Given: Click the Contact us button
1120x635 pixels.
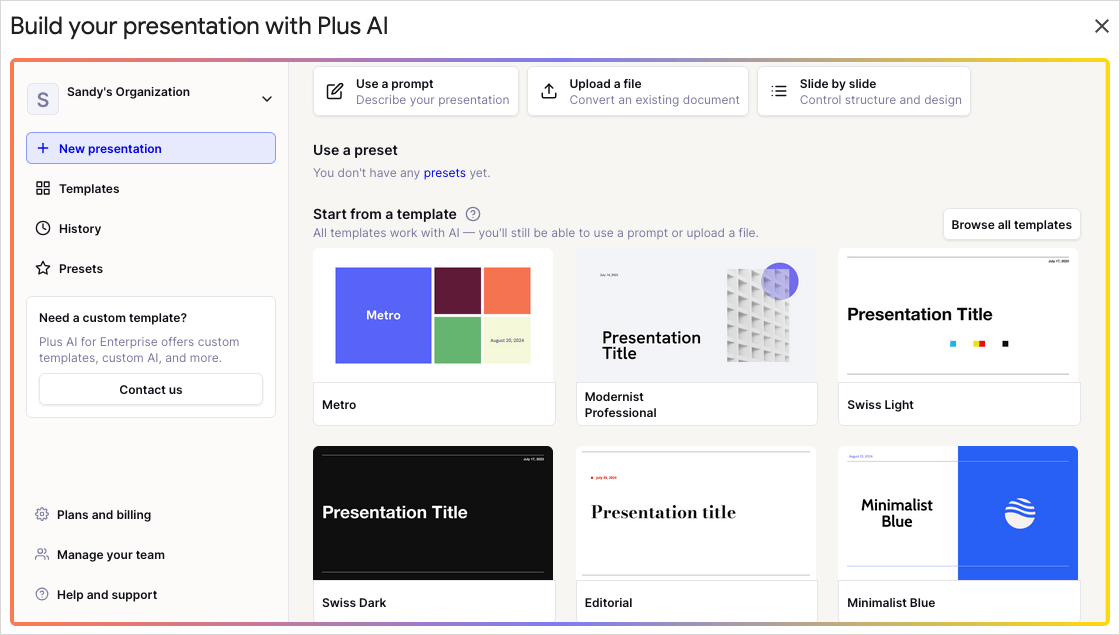Looking at the screenshot, I should coord(151,389).
